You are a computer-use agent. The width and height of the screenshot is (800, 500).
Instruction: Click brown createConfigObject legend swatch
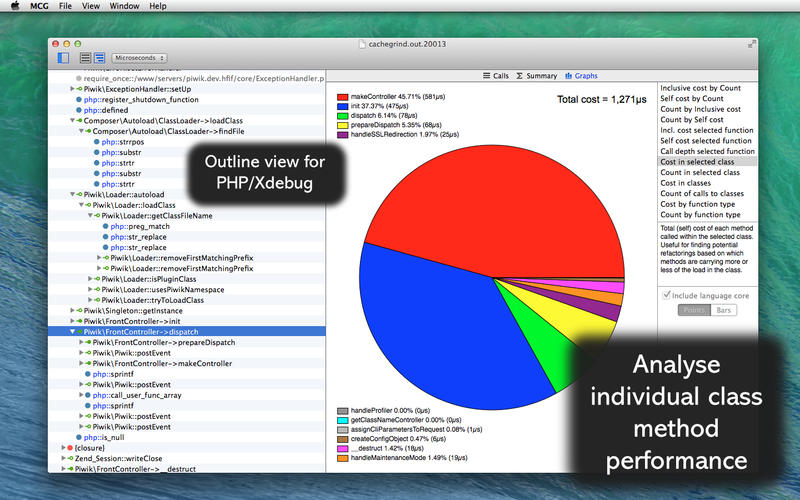pos(342,439)
